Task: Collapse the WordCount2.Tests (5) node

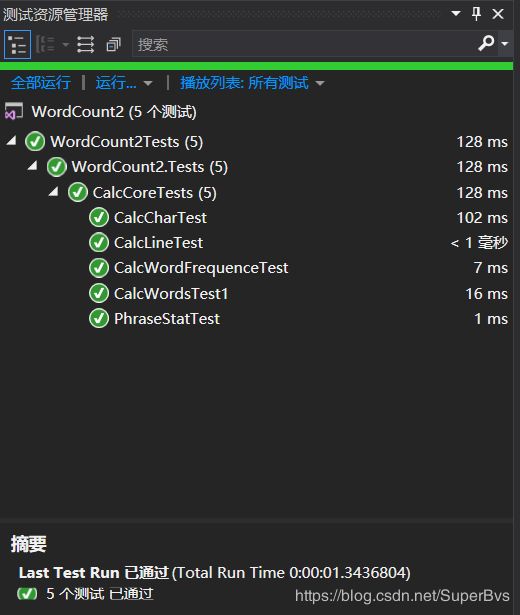Action: tap(33, 166)
